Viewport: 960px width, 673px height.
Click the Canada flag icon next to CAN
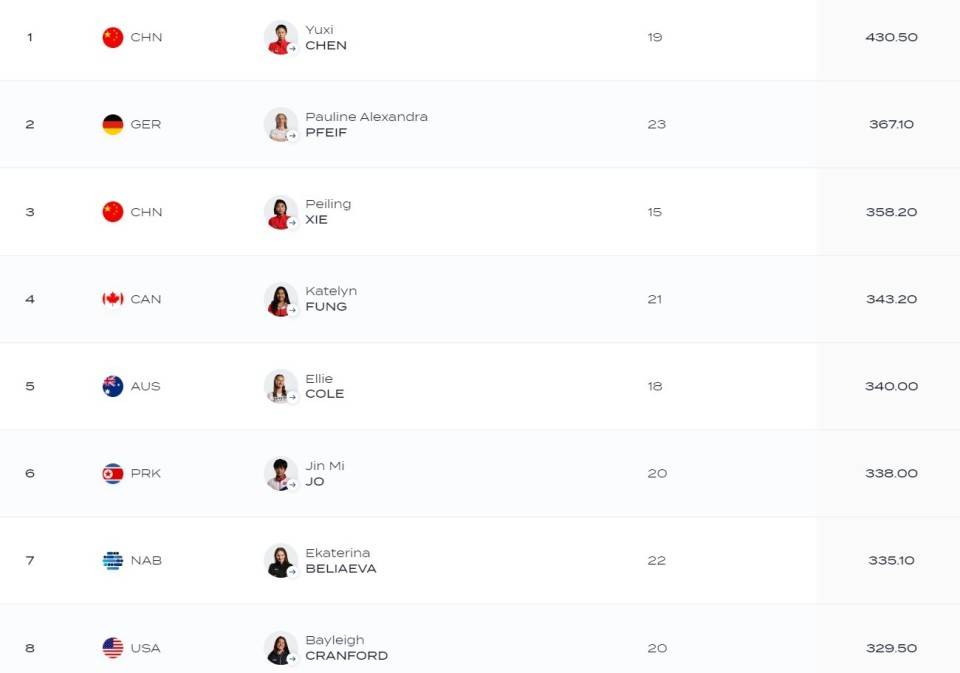(113, 299)
